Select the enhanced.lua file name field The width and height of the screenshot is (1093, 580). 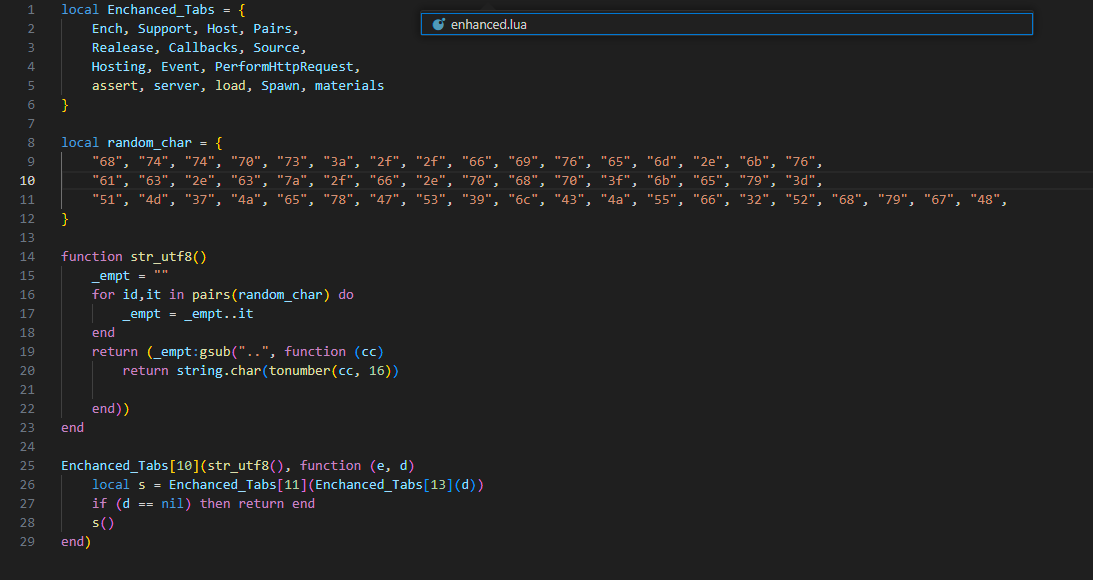coord(726,24)
